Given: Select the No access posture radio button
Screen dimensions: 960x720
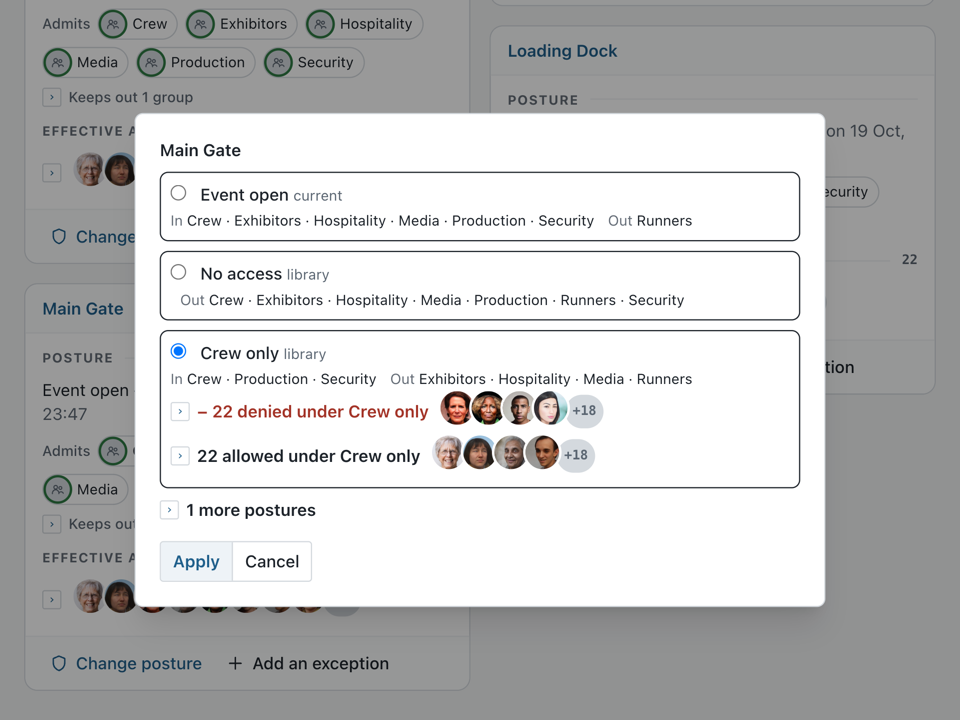Looking at the screenshot, I should tap(178, 272).
